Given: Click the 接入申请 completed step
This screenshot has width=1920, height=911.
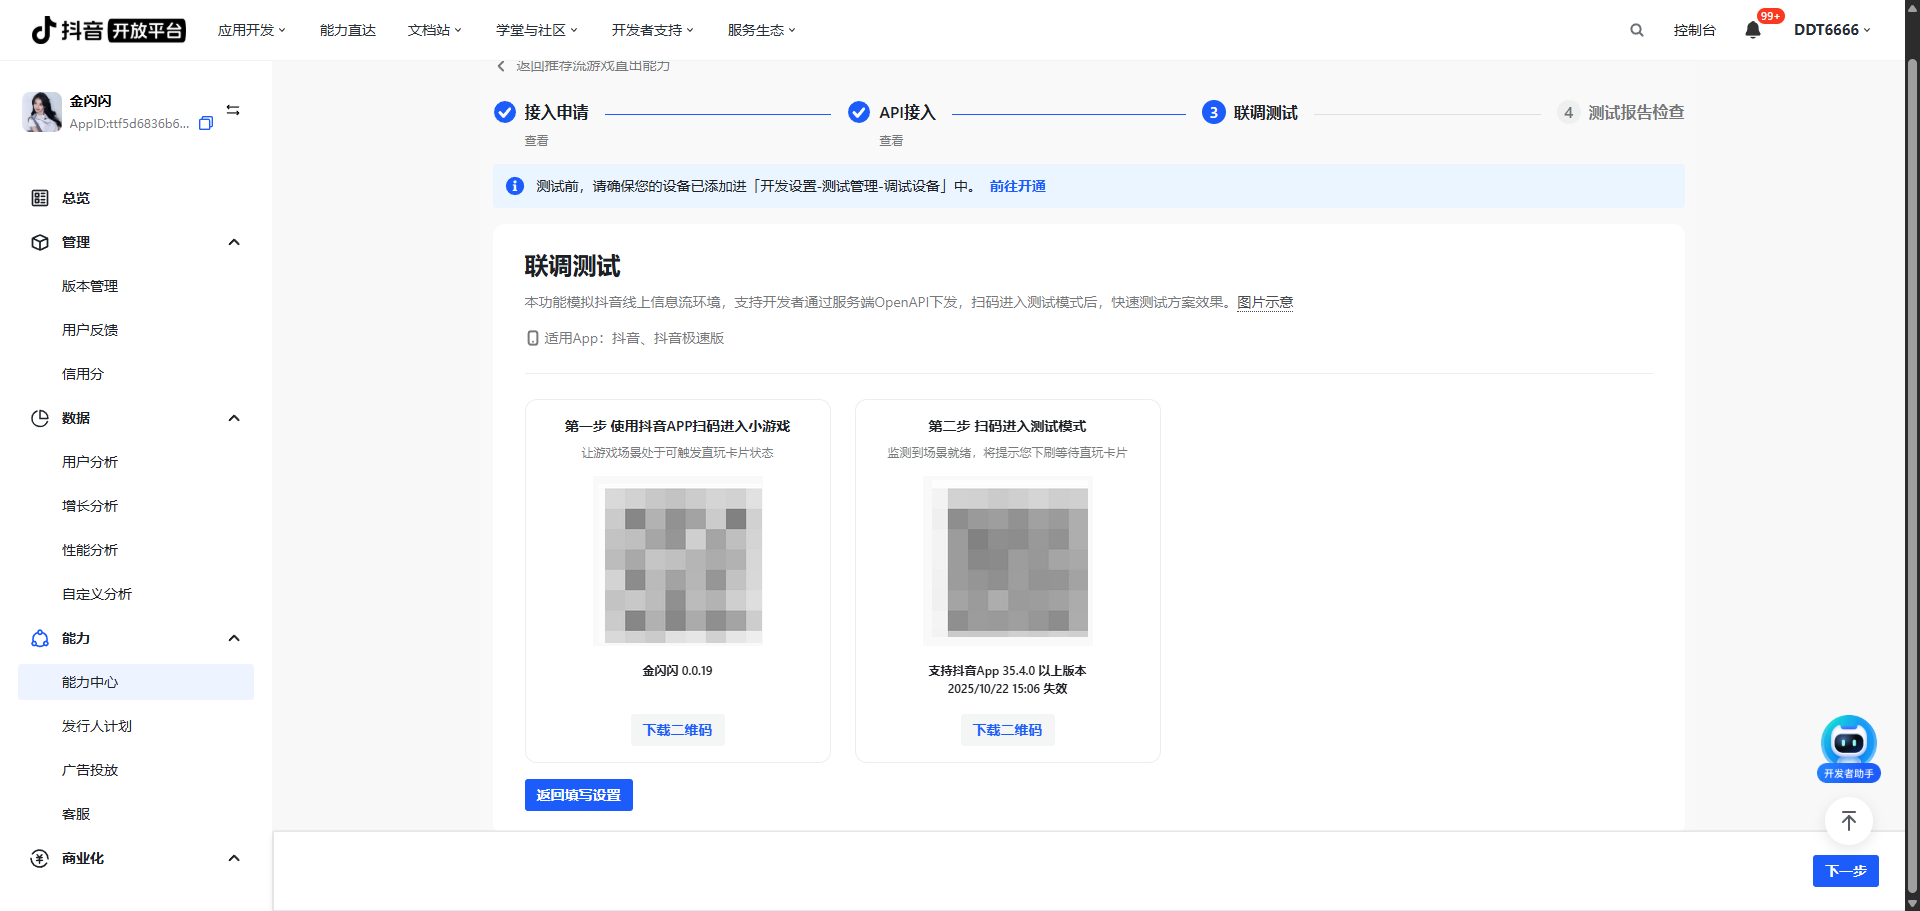Looking at the screenshot, I should [555, 113].
